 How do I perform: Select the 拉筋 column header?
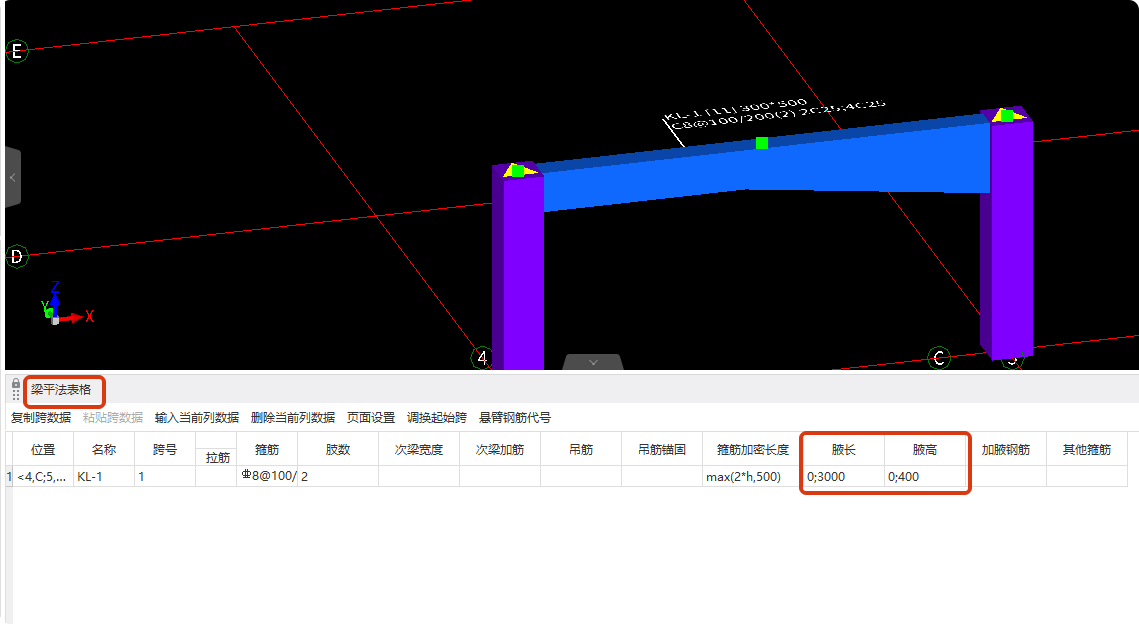216,458
